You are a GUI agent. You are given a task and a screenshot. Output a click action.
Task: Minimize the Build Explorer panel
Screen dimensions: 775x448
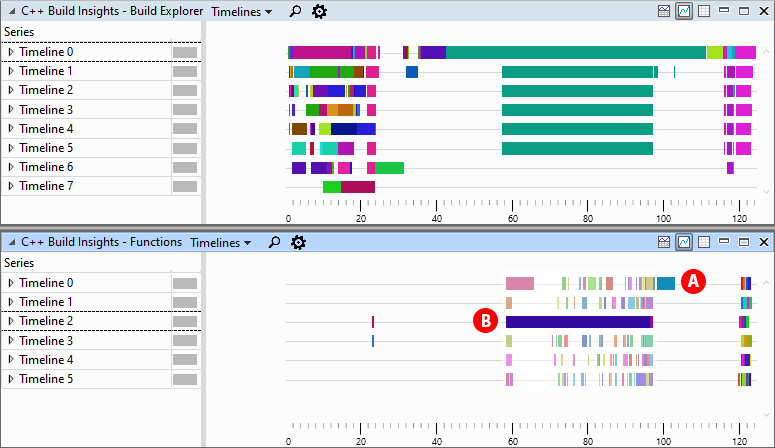click(724, 11)
